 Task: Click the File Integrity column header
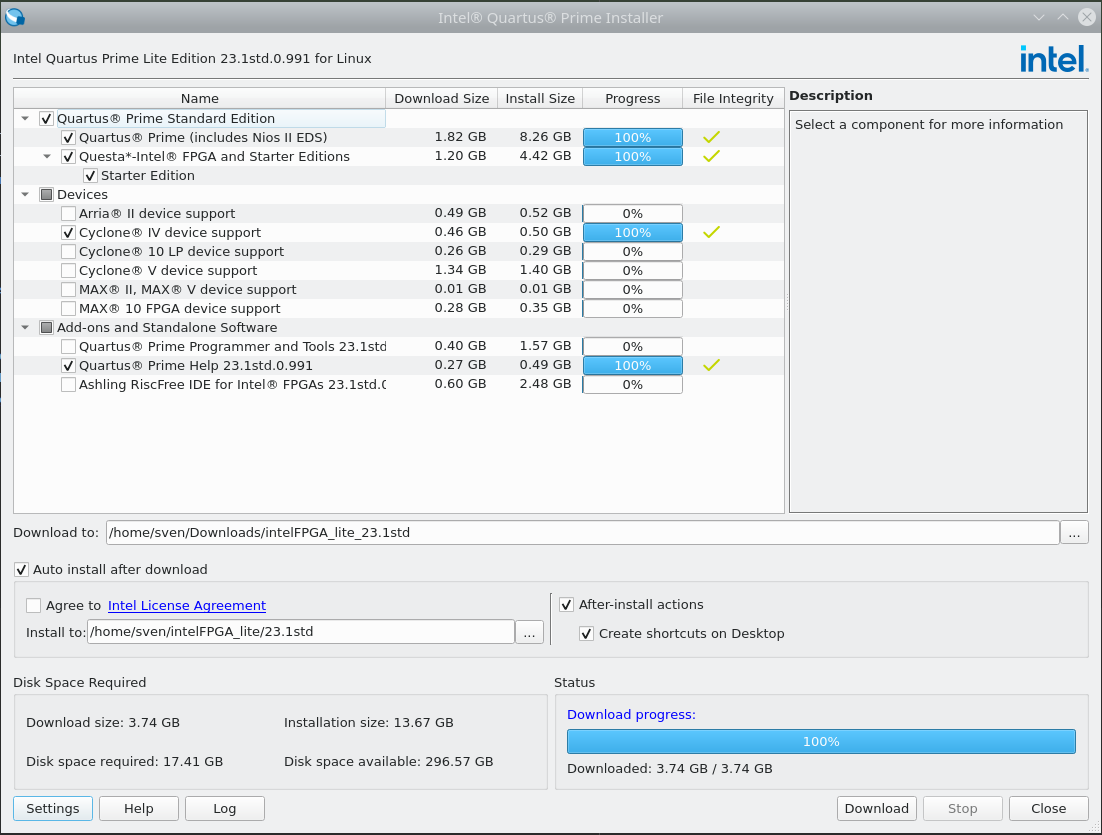733,98
